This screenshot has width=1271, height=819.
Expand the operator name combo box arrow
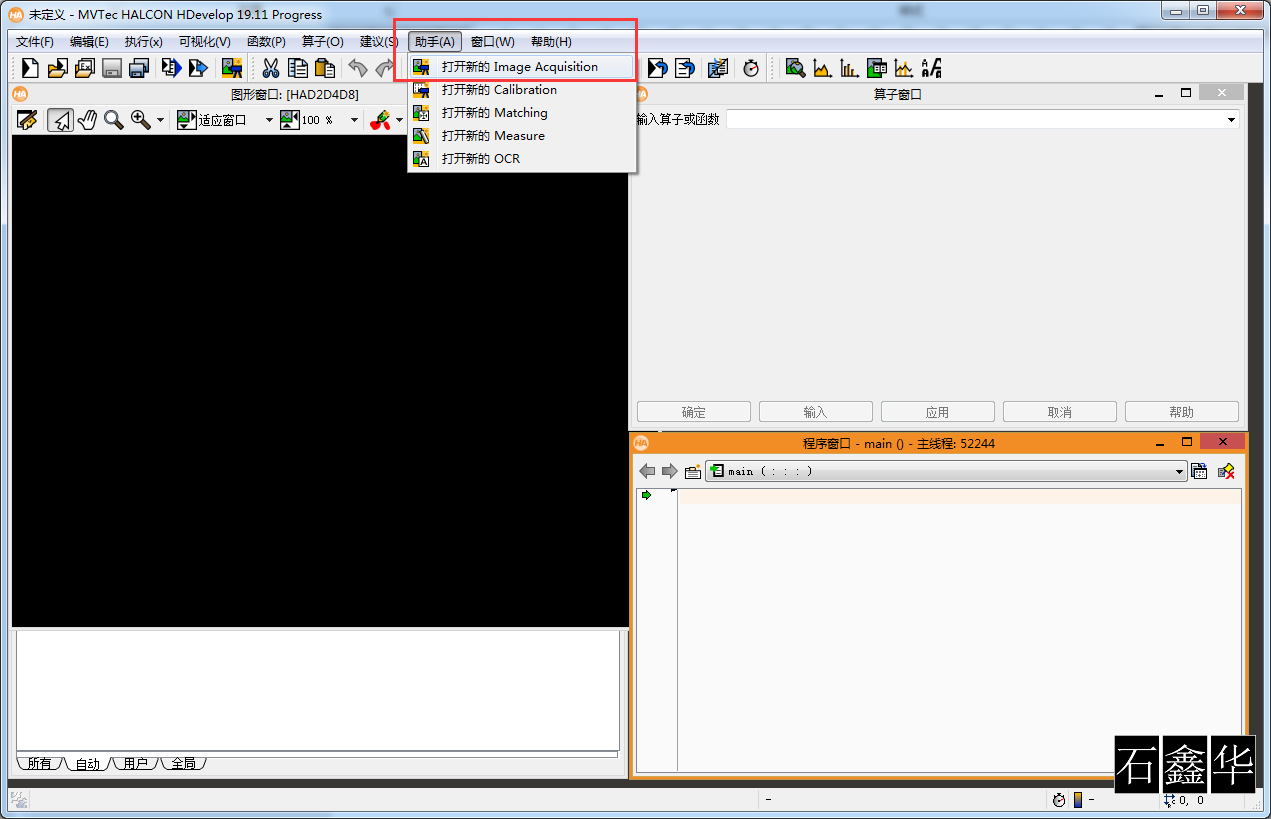[x=1231, y=120]
